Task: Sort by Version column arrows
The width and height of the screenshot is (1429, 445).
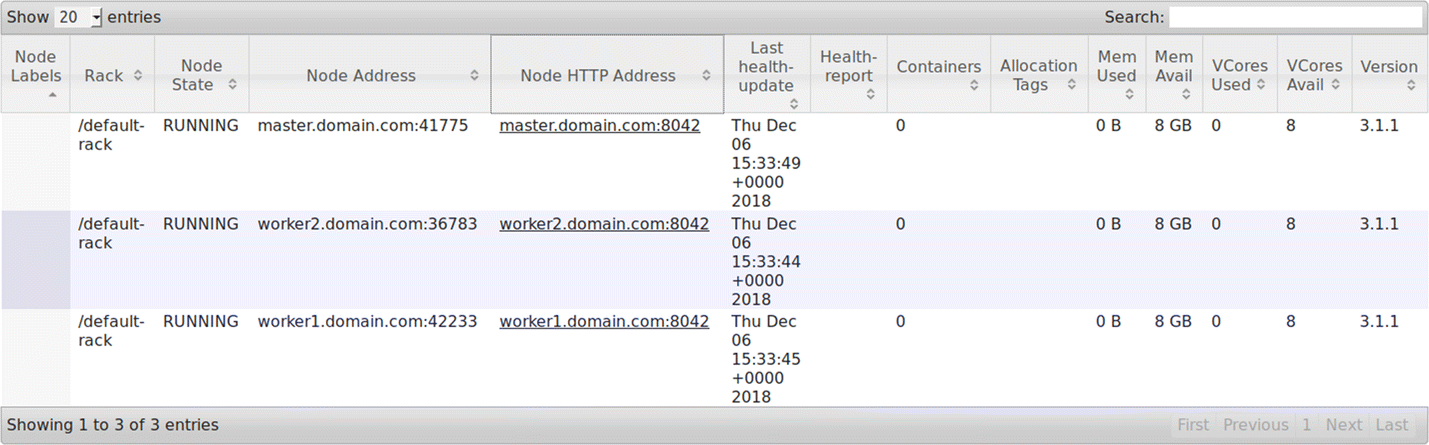Action: pos(1410,86)
